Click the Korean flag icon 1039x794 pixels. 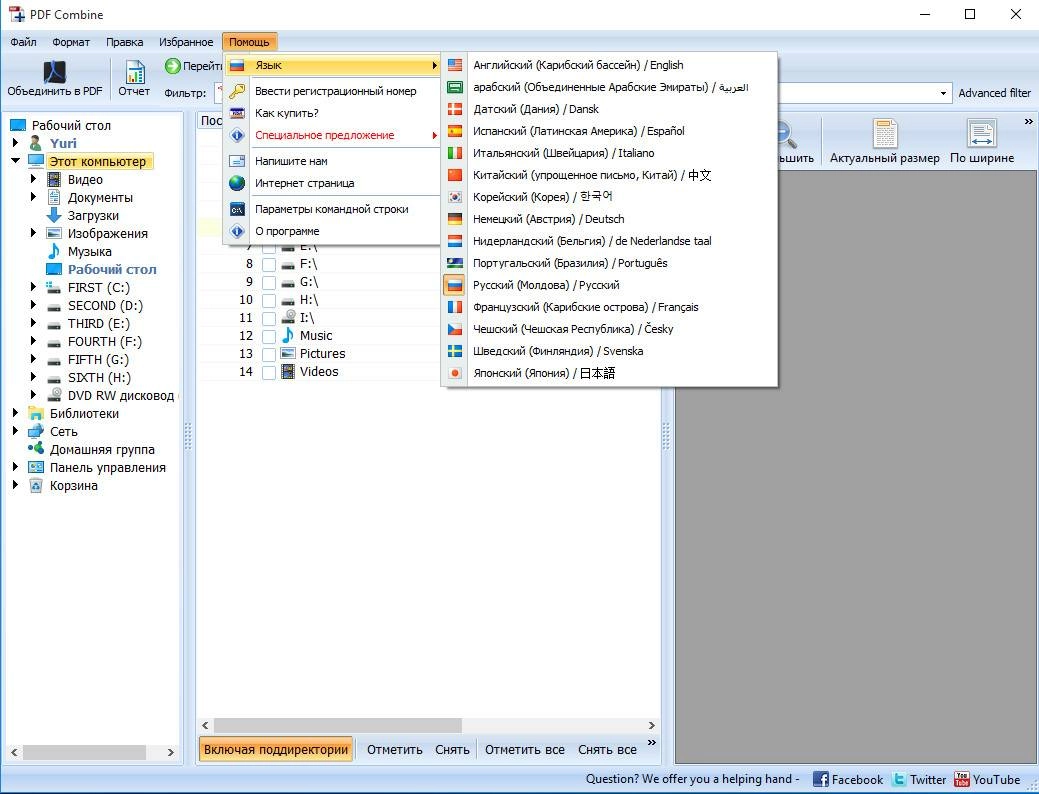[x=455, y=197]
